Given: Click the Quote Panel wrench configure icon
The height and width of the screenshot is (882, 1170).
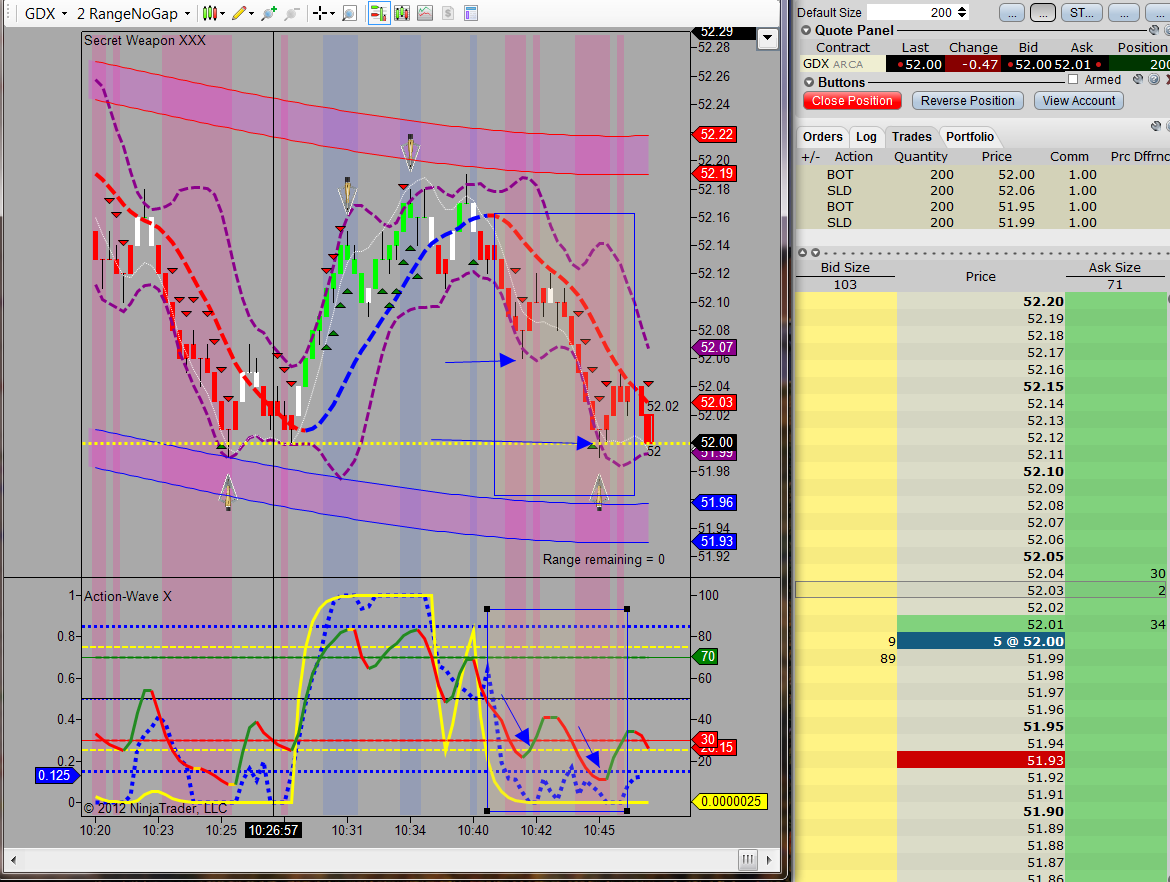Looking at the screenshot, I should pyautogui.click(x=1154, y=31).
